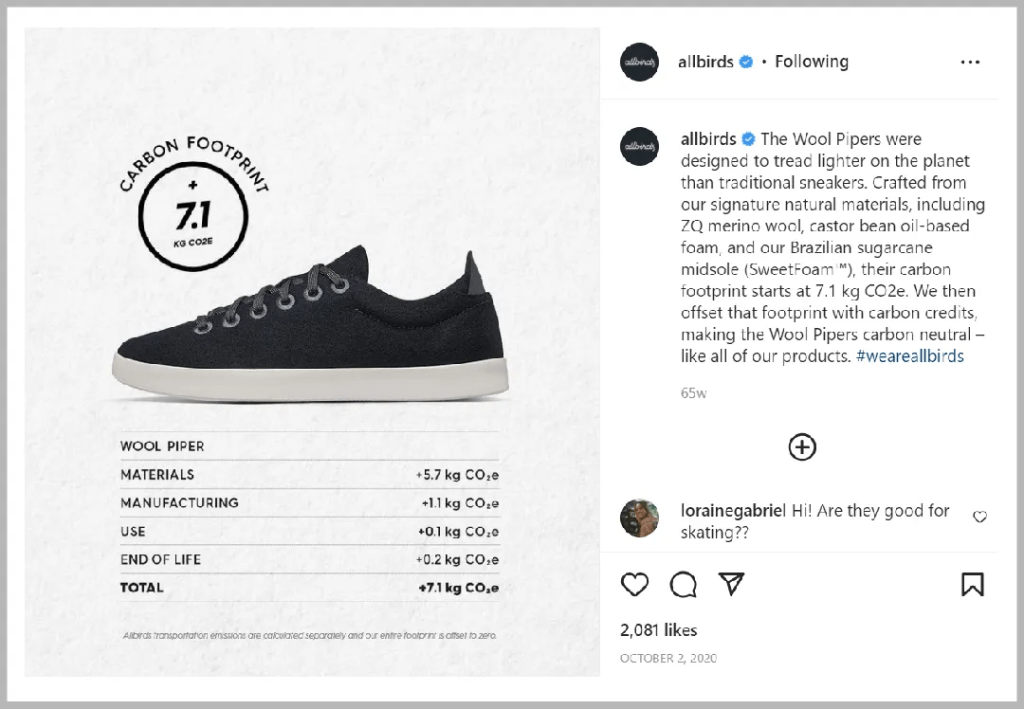View the 2,081 likes list
Viewport: 1024px width, 709px height.
pyautogui.click(x=658, y=630)
